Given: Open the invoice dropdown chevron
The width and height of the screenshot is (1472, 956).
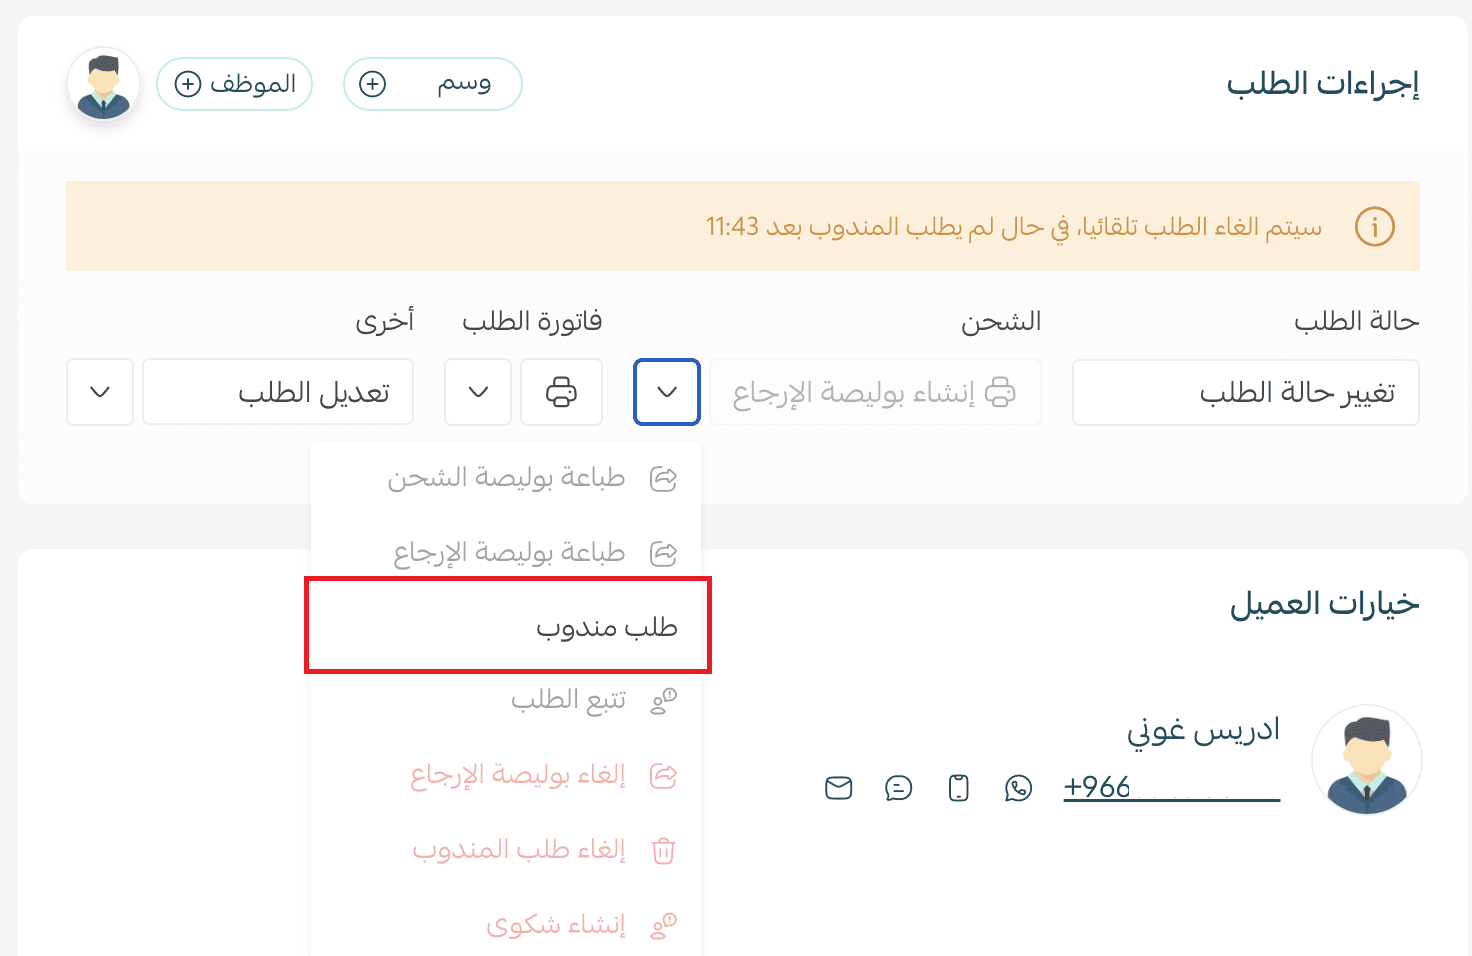Looking at the screenshot, I should pos(478,392).
